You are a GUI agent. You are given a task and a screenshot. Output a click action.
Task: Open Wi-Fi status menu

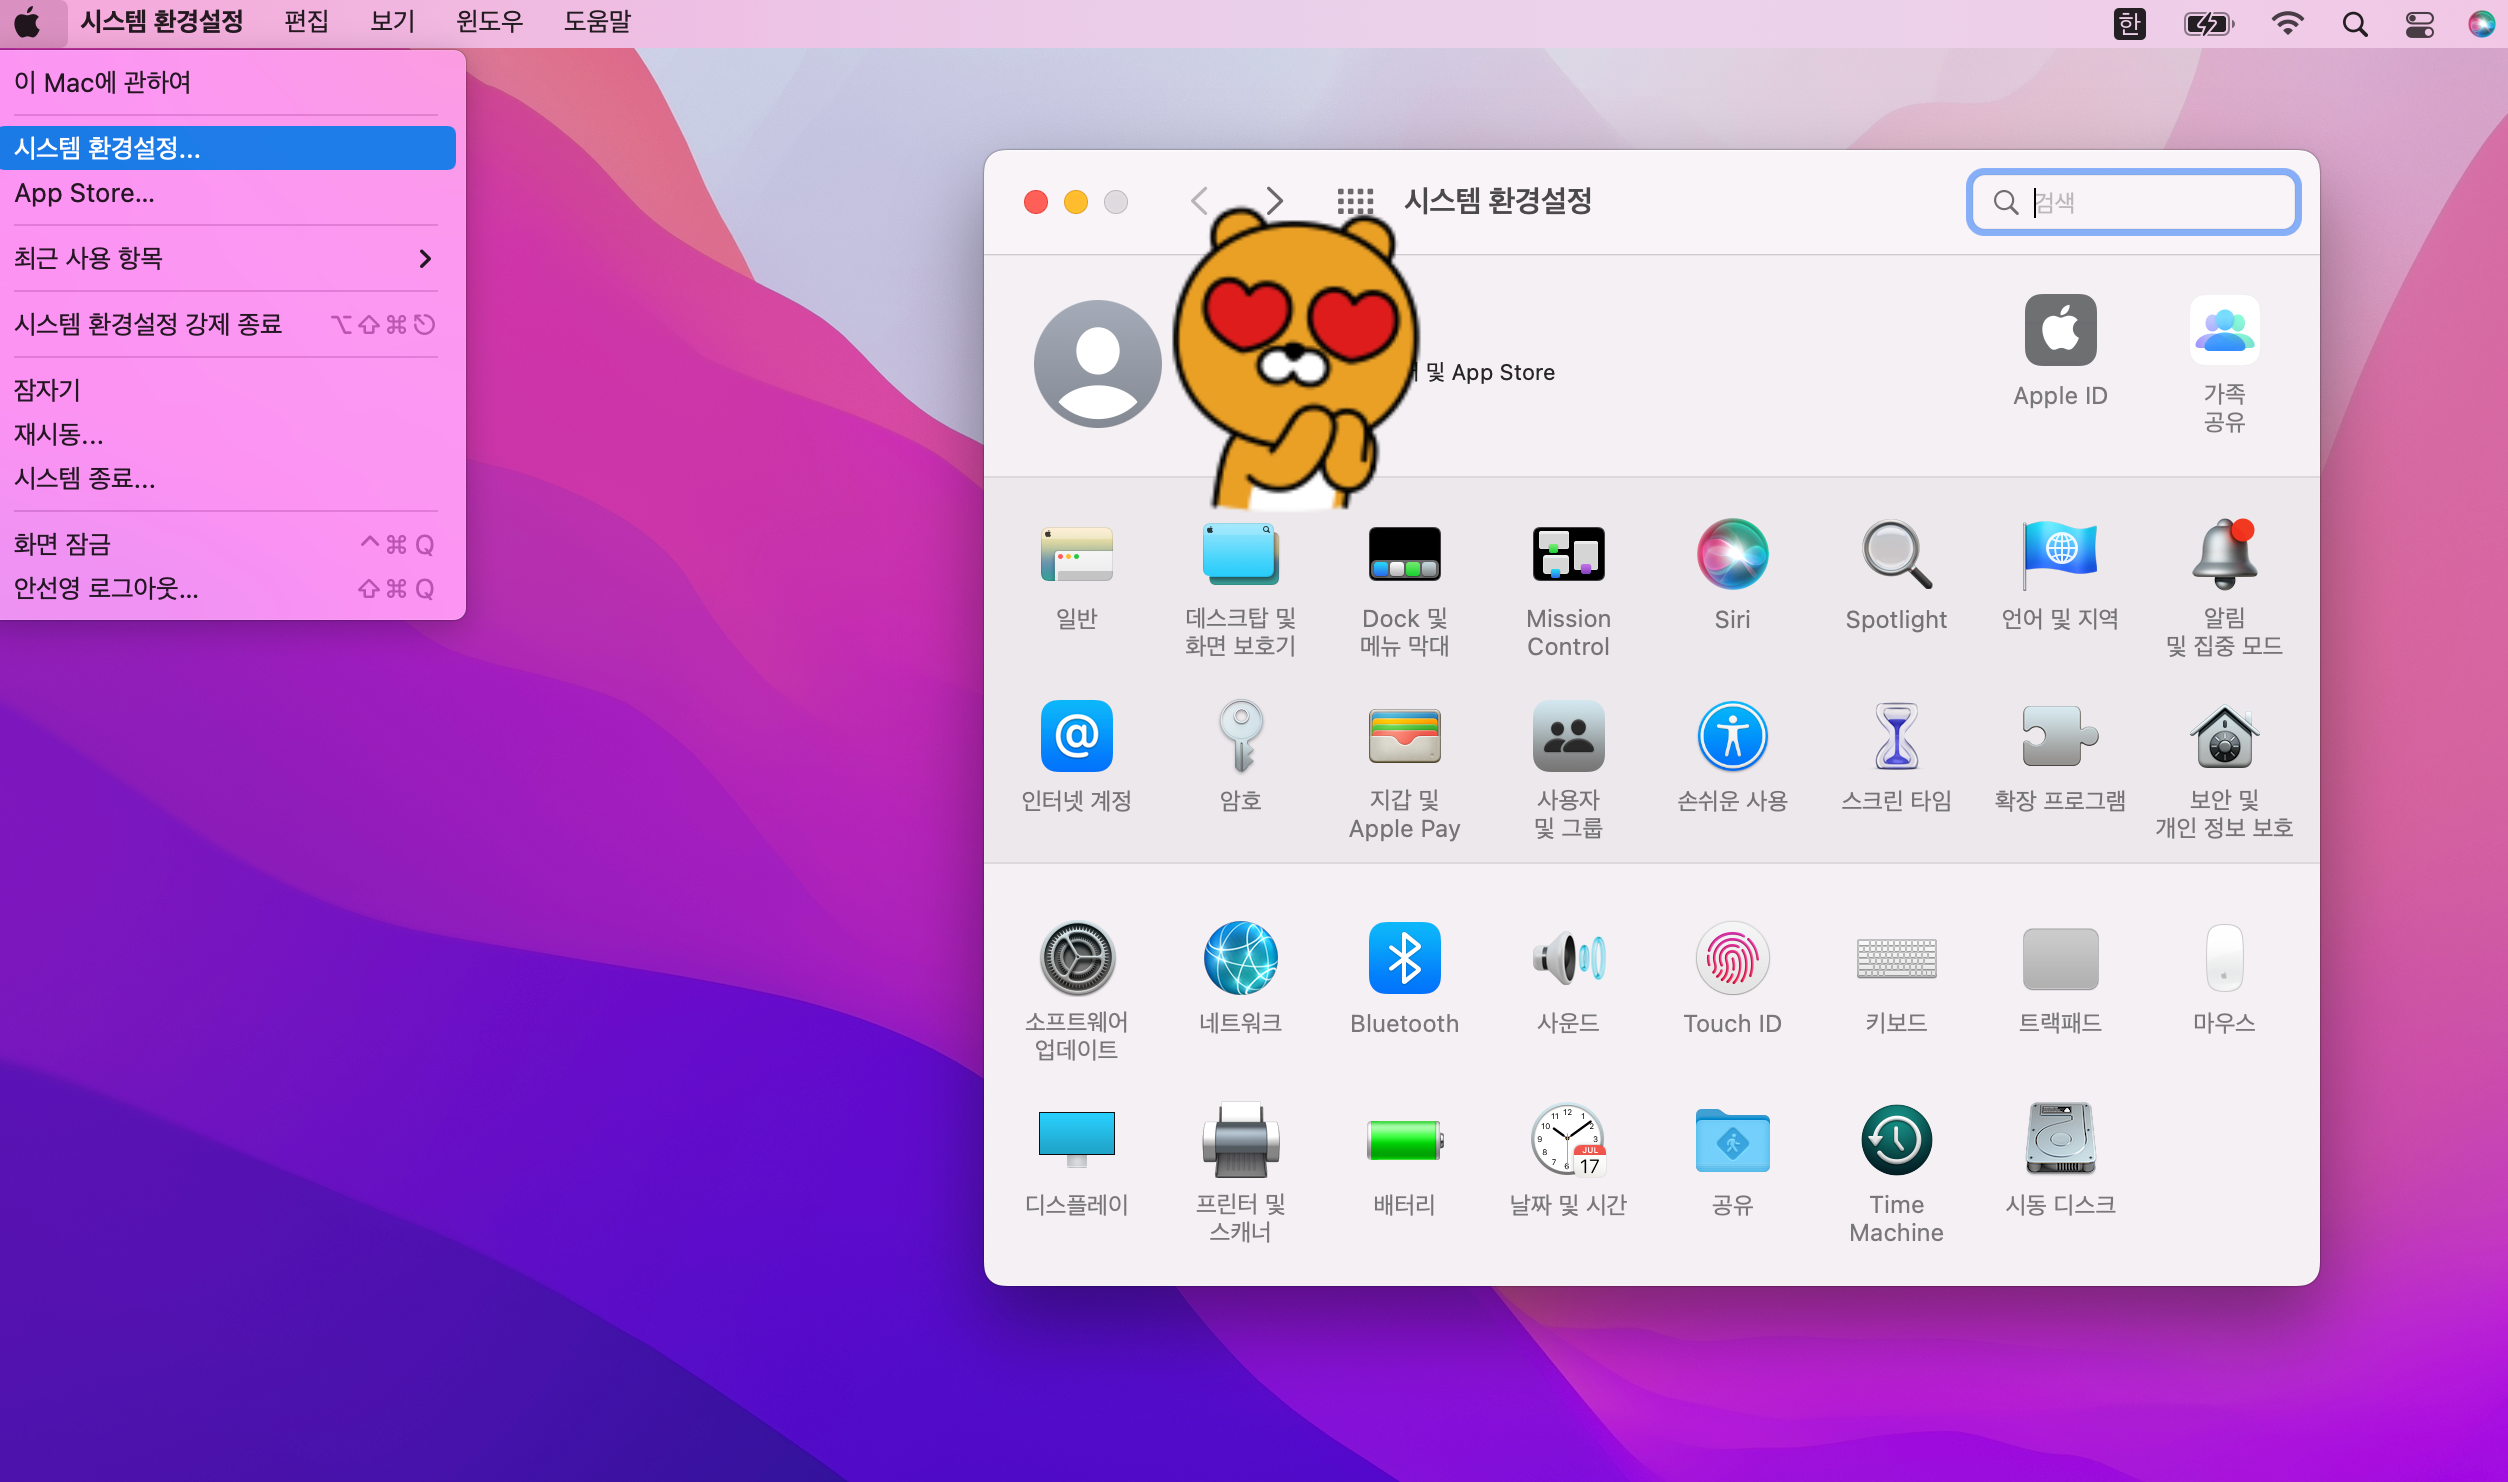point(2287,23)
